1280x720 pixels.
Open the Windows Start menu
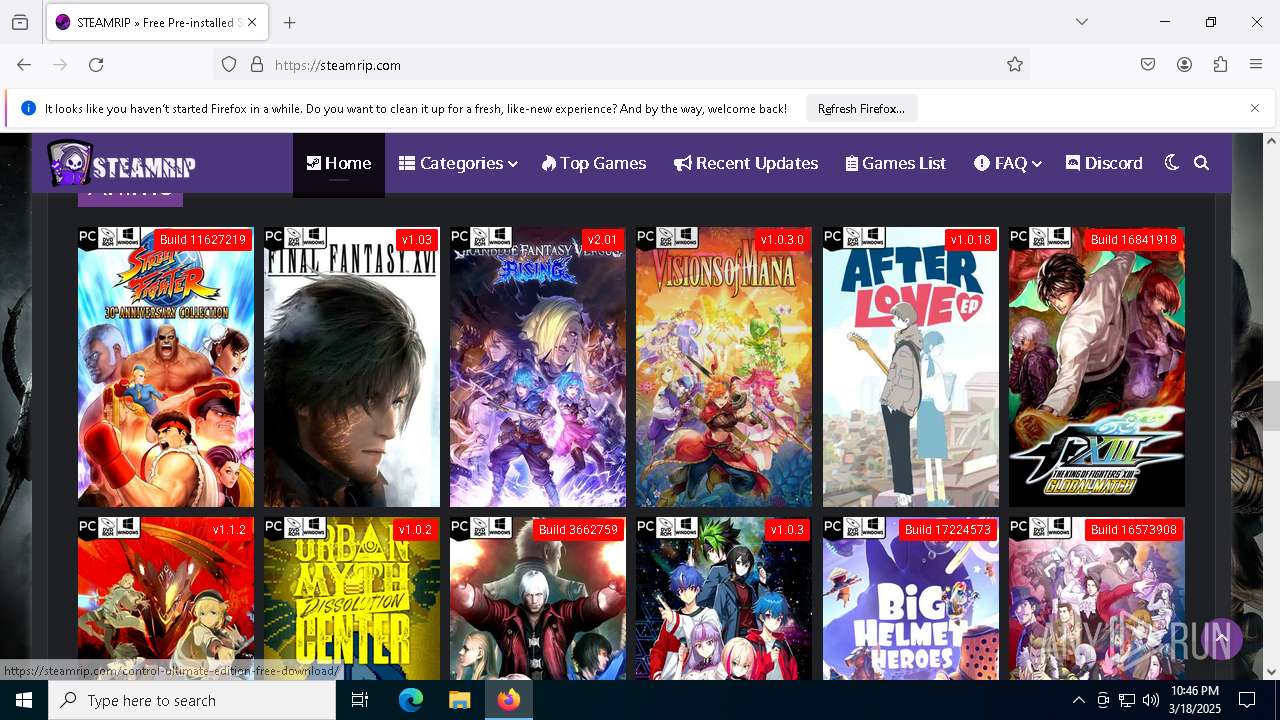[x=24, y=700]
